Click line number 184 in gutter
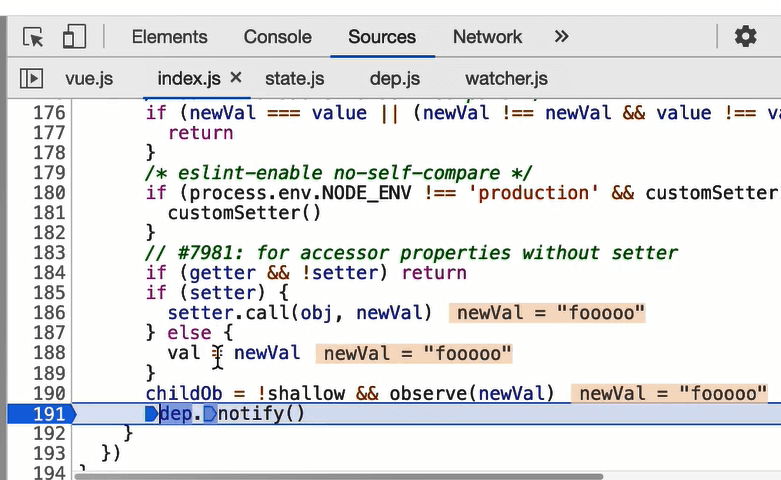 49,272
